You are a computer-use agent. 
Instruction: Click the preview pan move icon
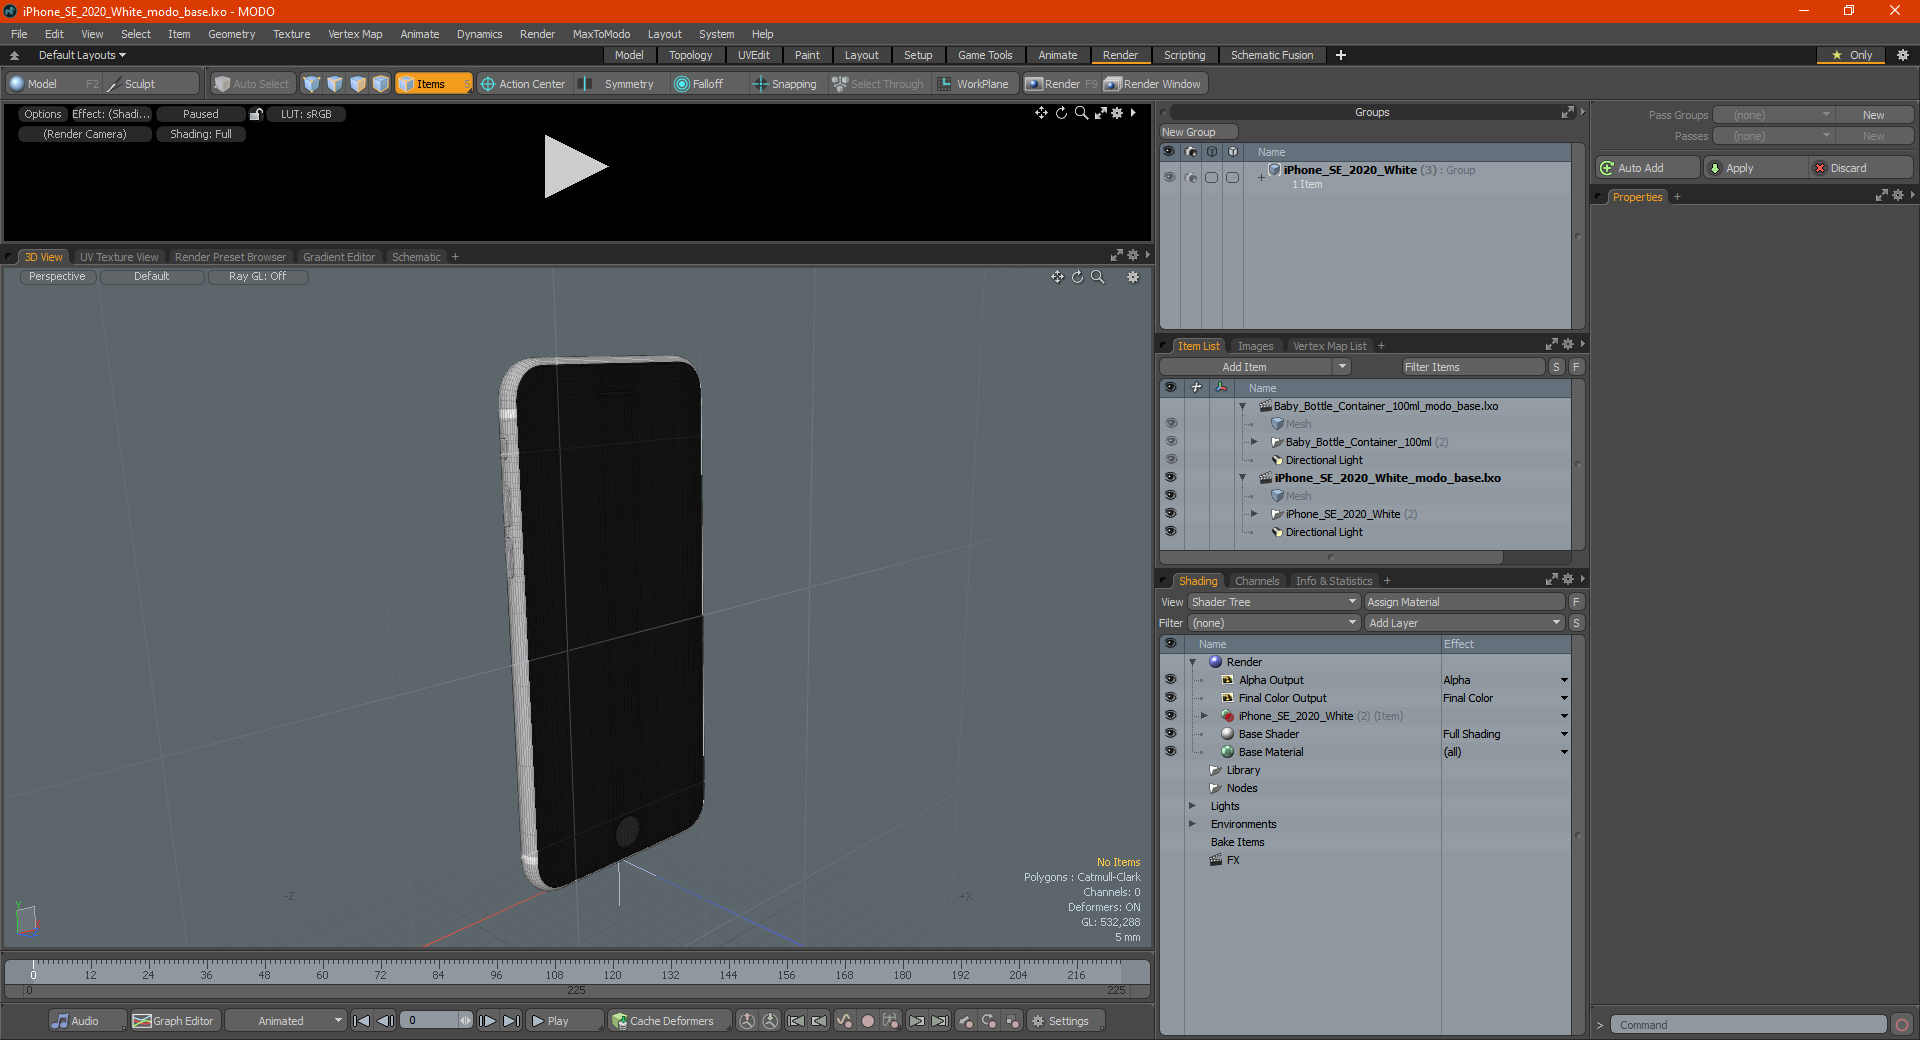[1041, 113]
